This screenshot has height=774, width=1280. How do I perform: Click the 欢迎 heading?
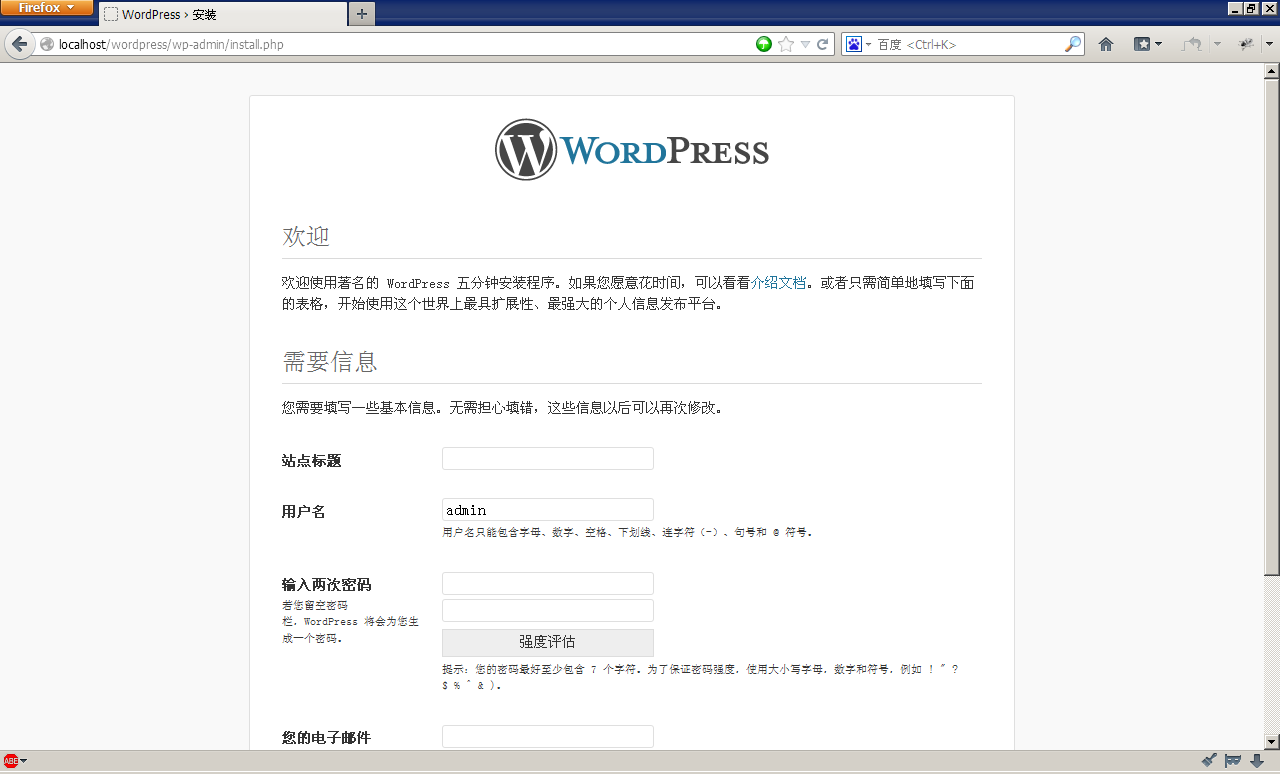(x=306, y=237)
